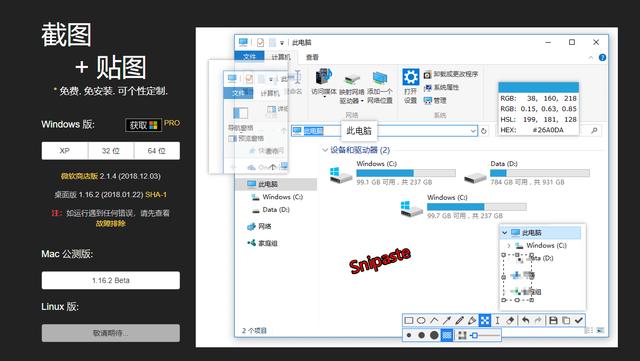Screen dimensions: 640x361
Task: Choose the polyline drawing tool
Action: pos(434,321)
